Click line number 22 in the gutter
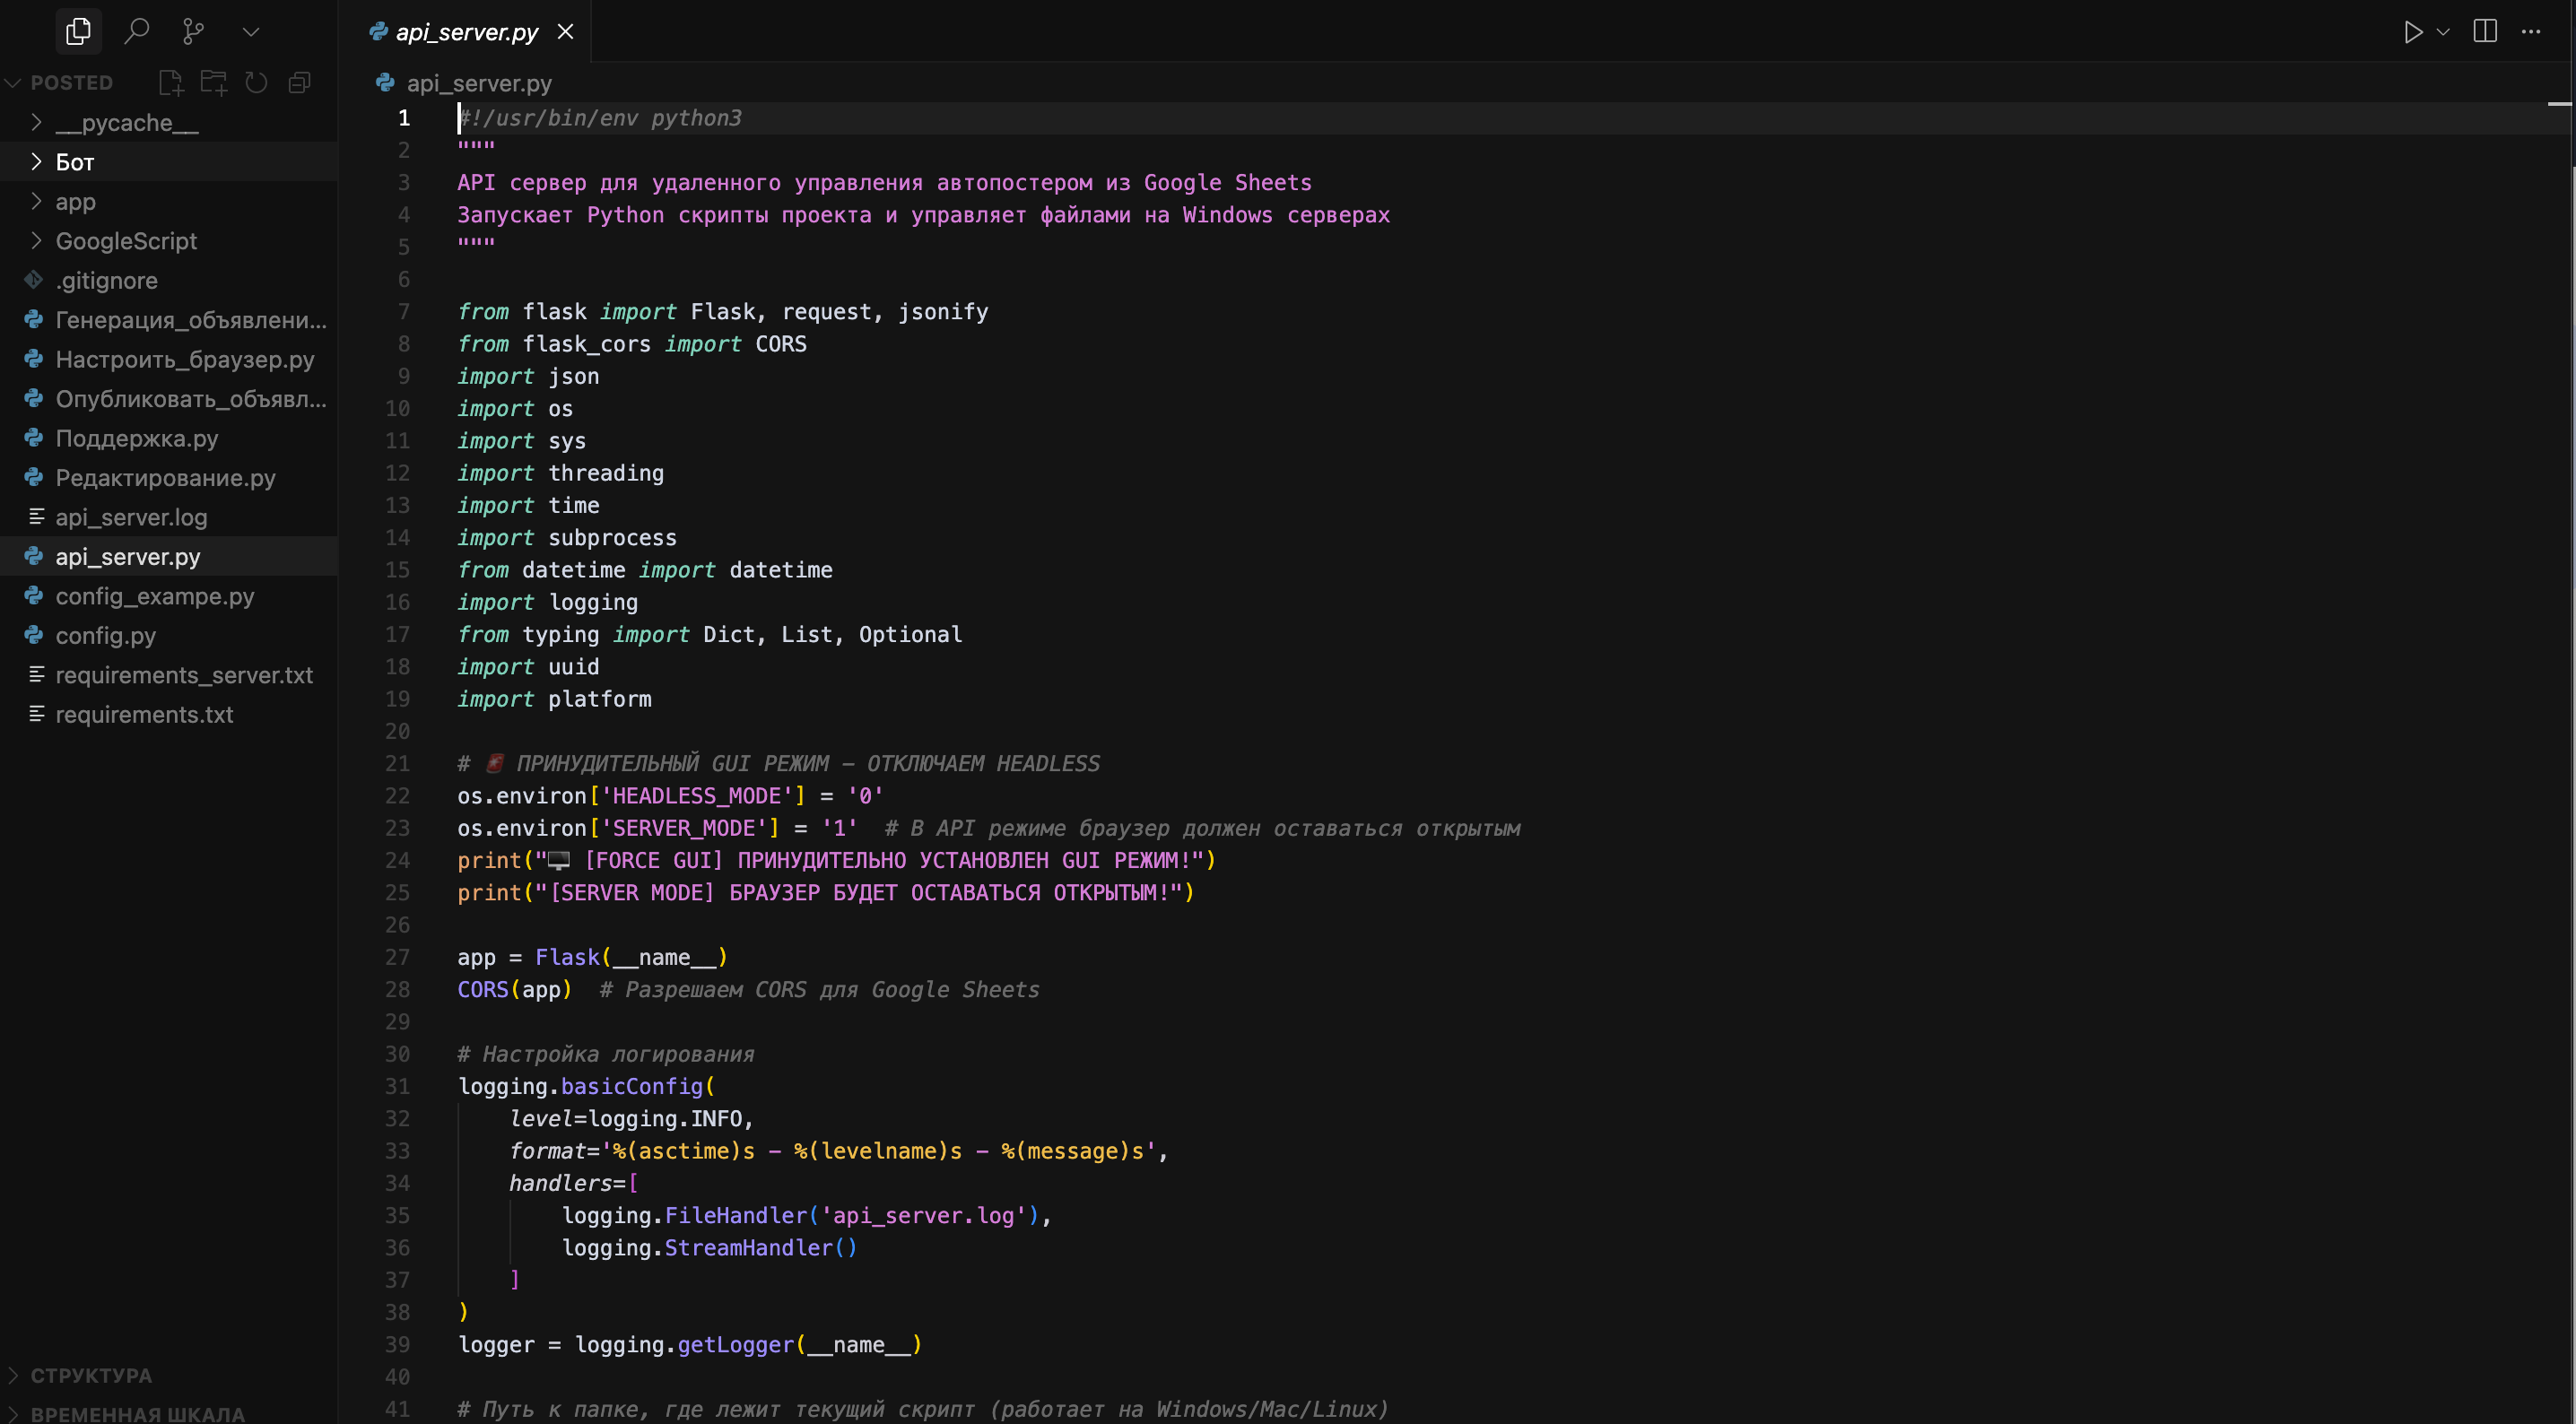 tap(397, 796)
